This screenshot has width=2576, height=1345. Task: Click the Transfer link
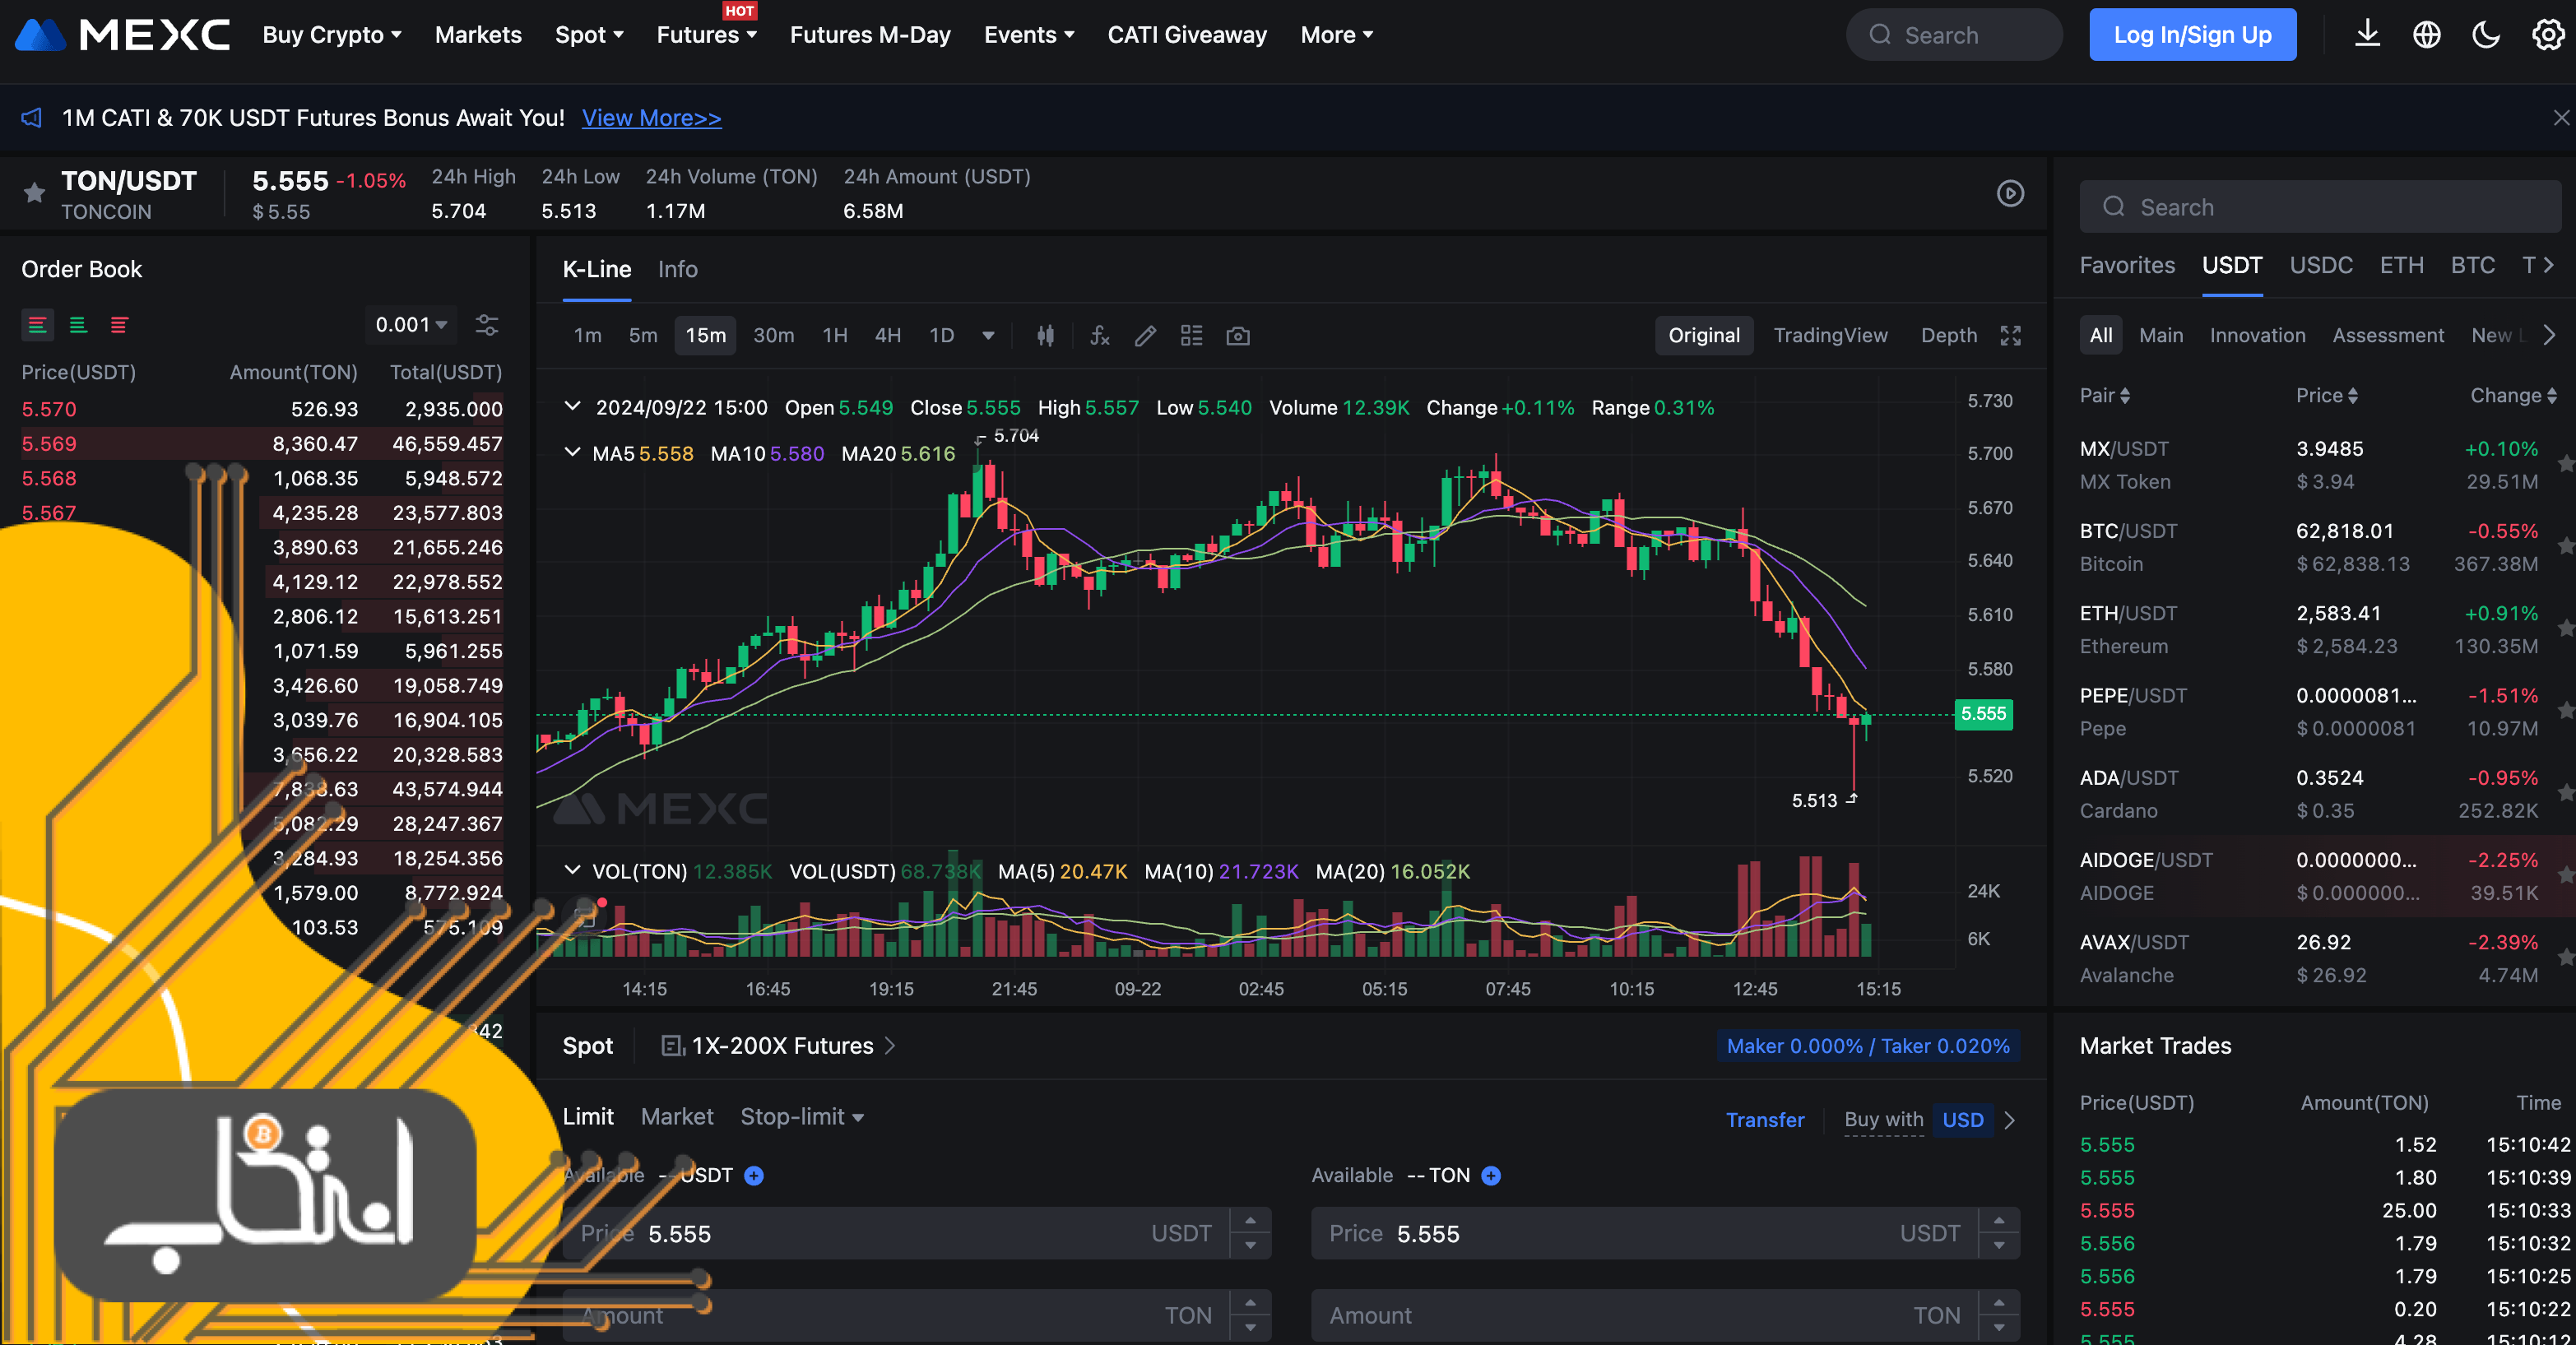pyautogui.click(x=1764, y=1120)
